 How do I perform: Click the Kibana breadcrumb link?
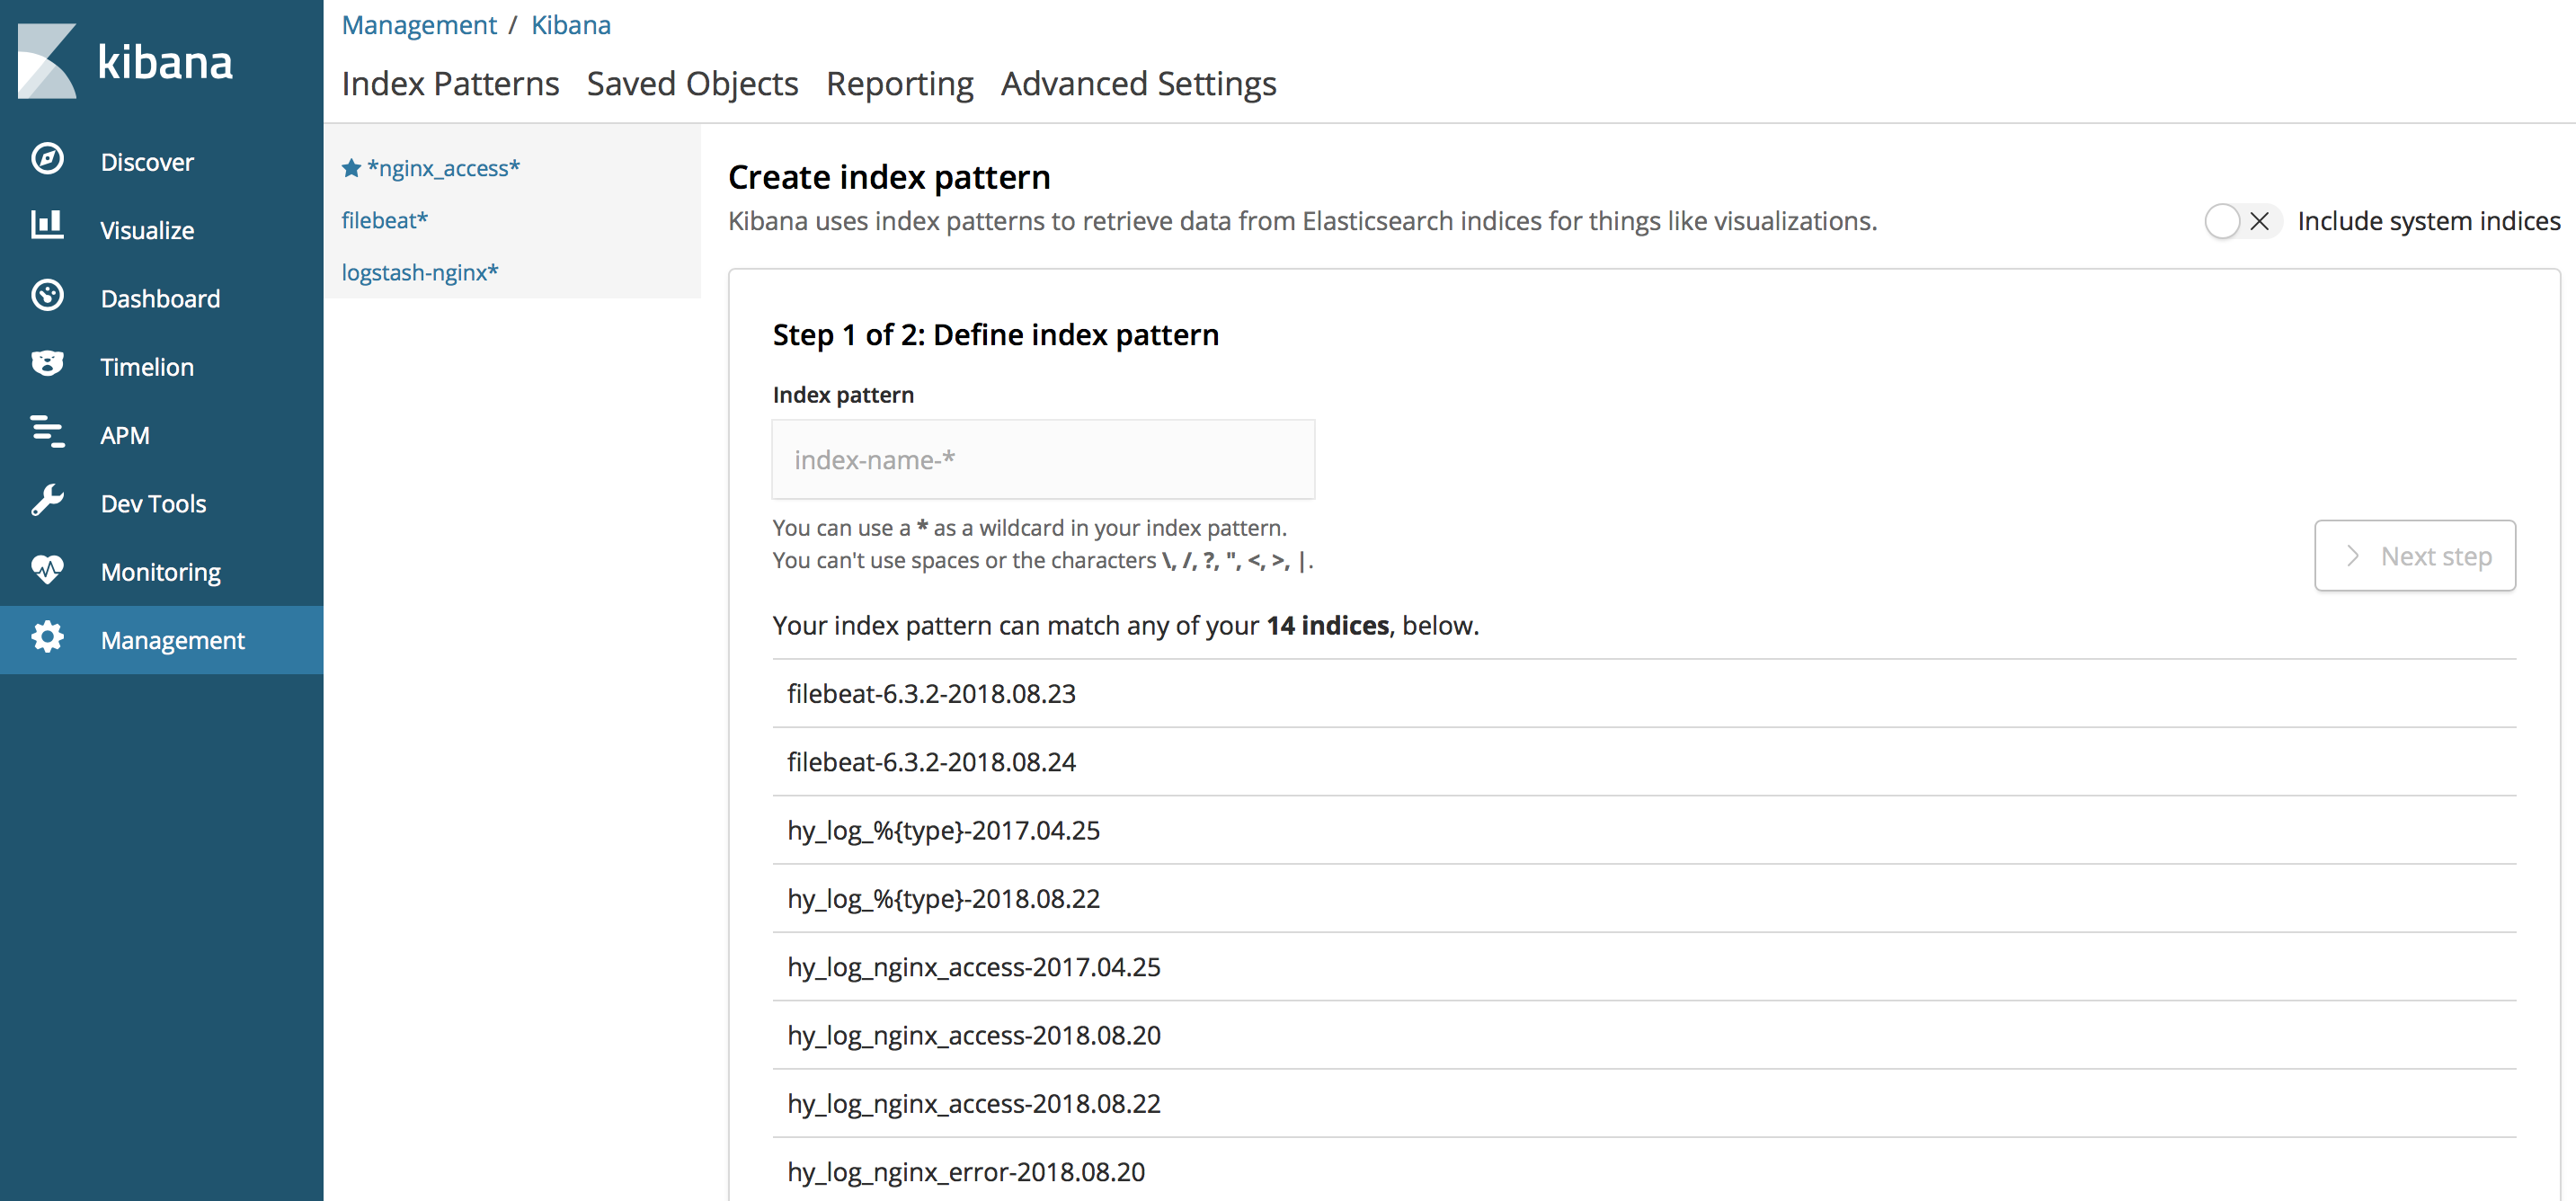click(570, 24)
